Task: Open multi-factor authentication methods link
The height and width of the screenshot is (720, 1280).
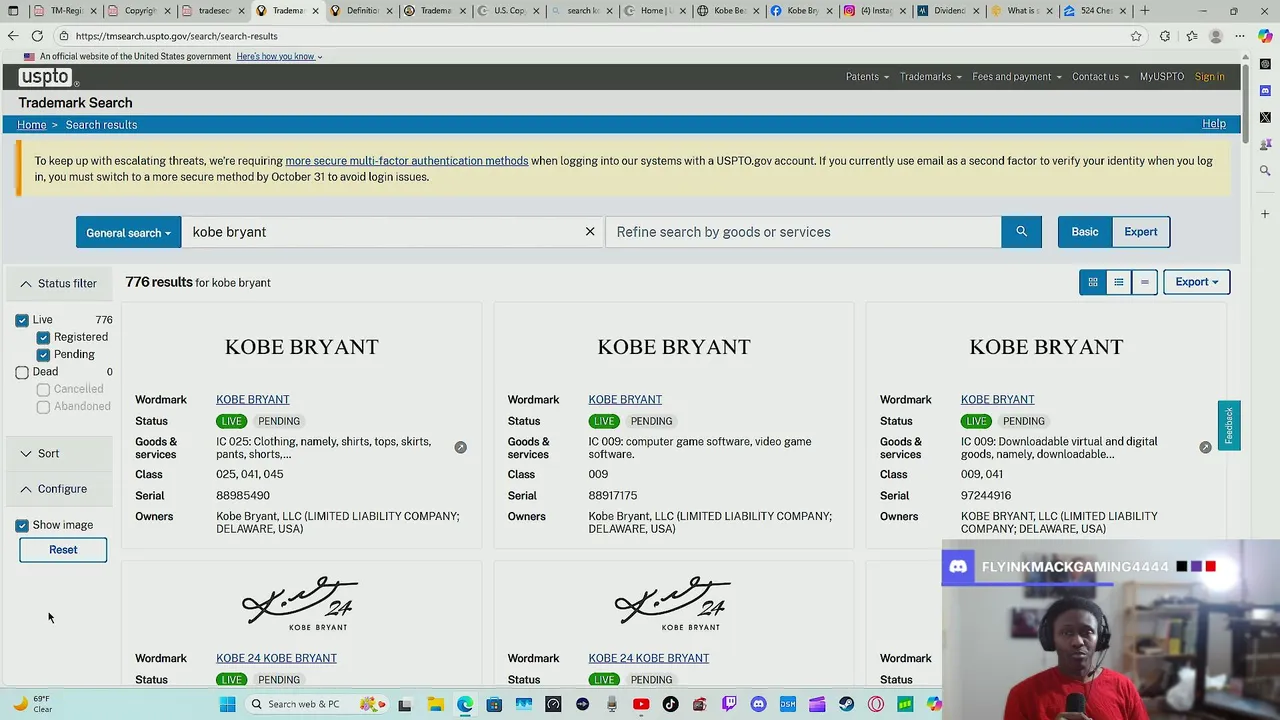Action: tap(407, 161)
